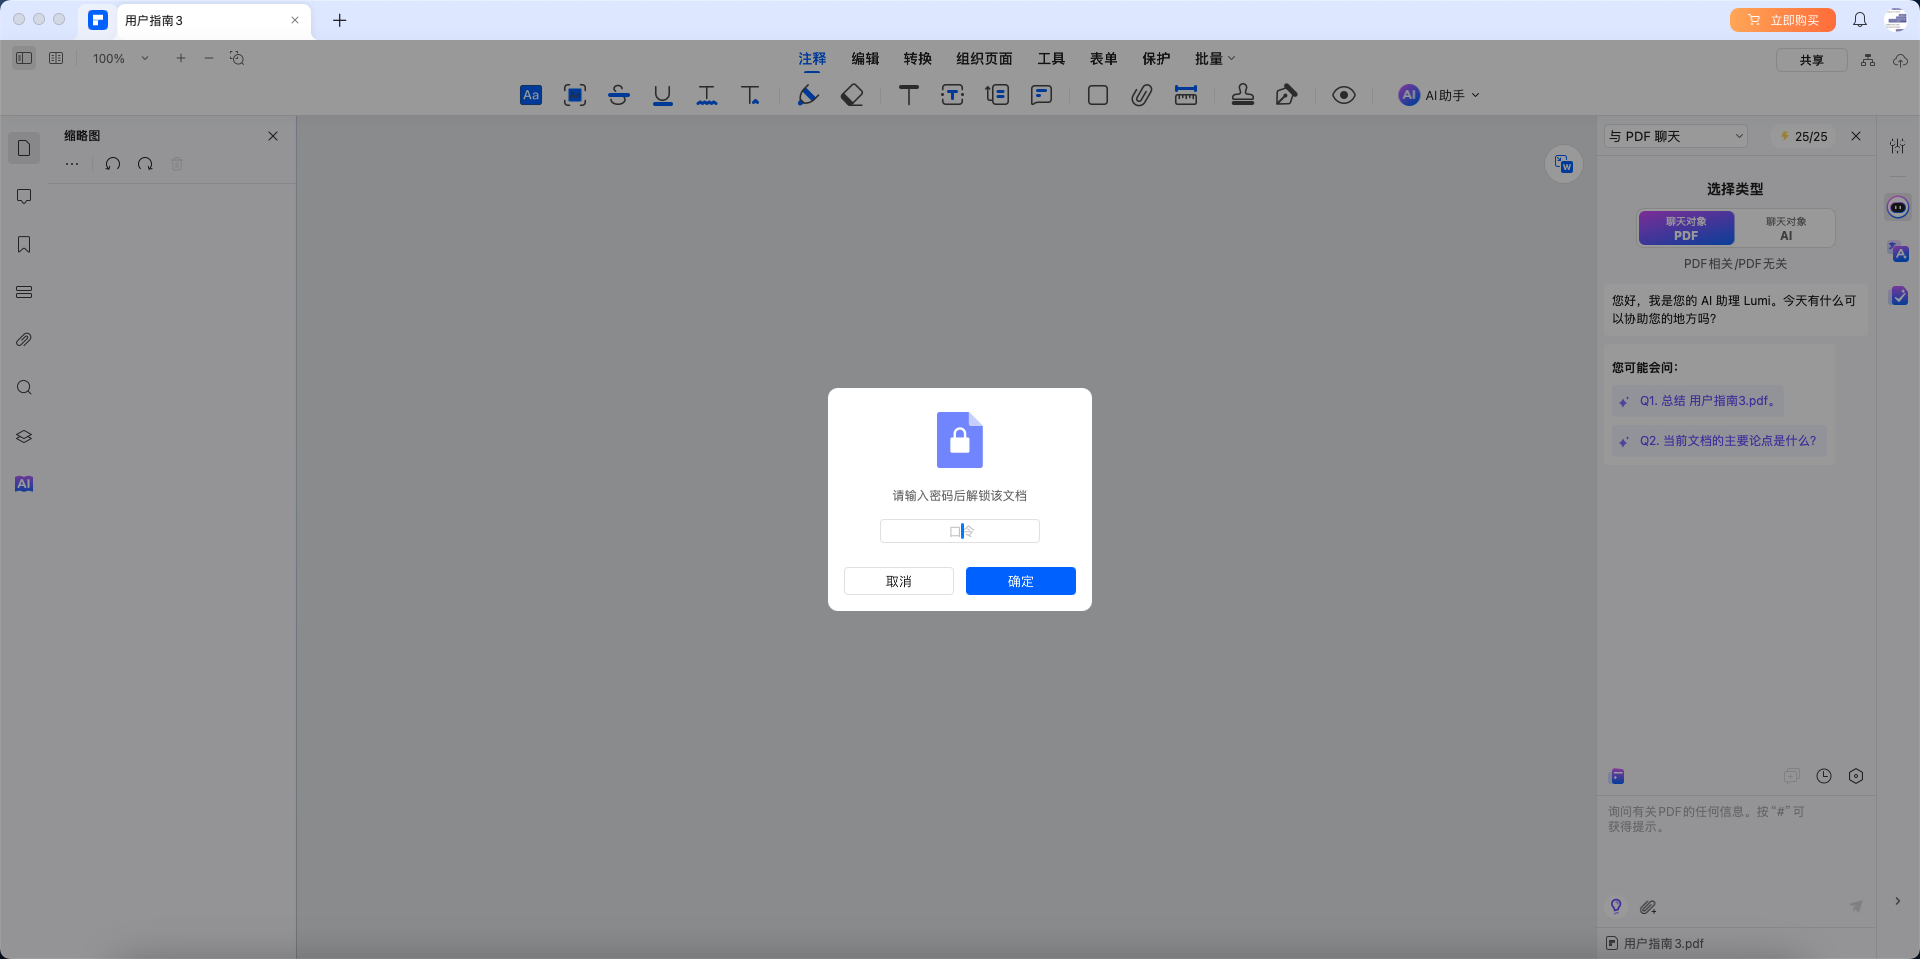Viewport: 1920px width, 959px height.
Task: Select the strikethrough annotation tool
Action: [x=618, y=95]
